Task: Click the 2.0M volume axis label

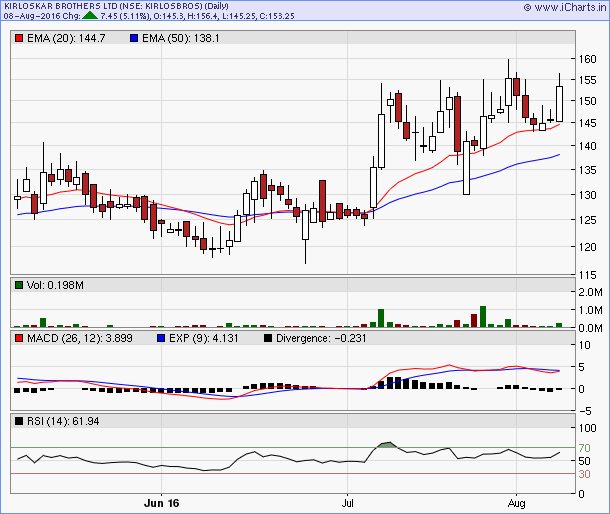Action: coord(590,292)
